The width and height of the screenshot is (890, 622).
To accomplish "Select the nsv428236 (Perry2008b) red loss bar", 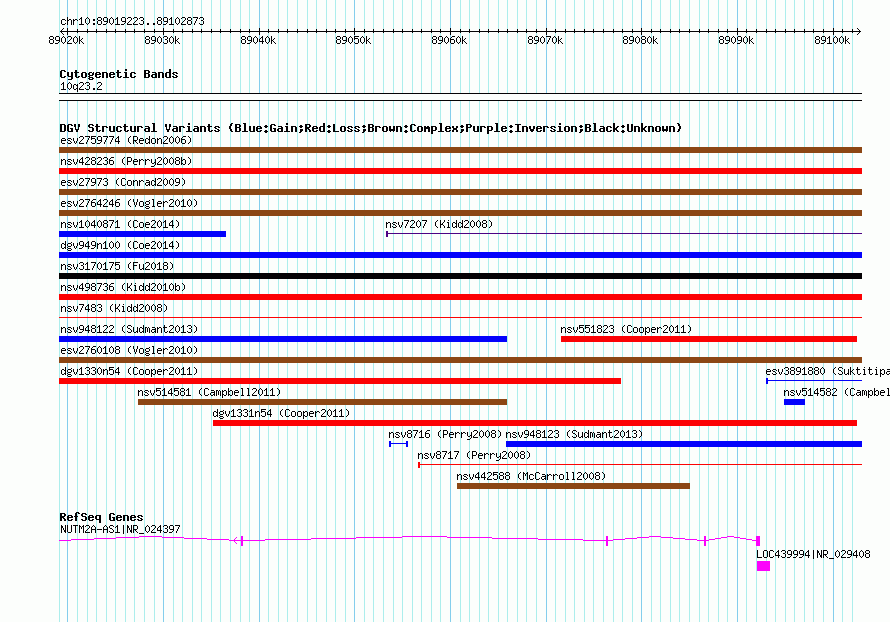I will [x=460, y=171].
